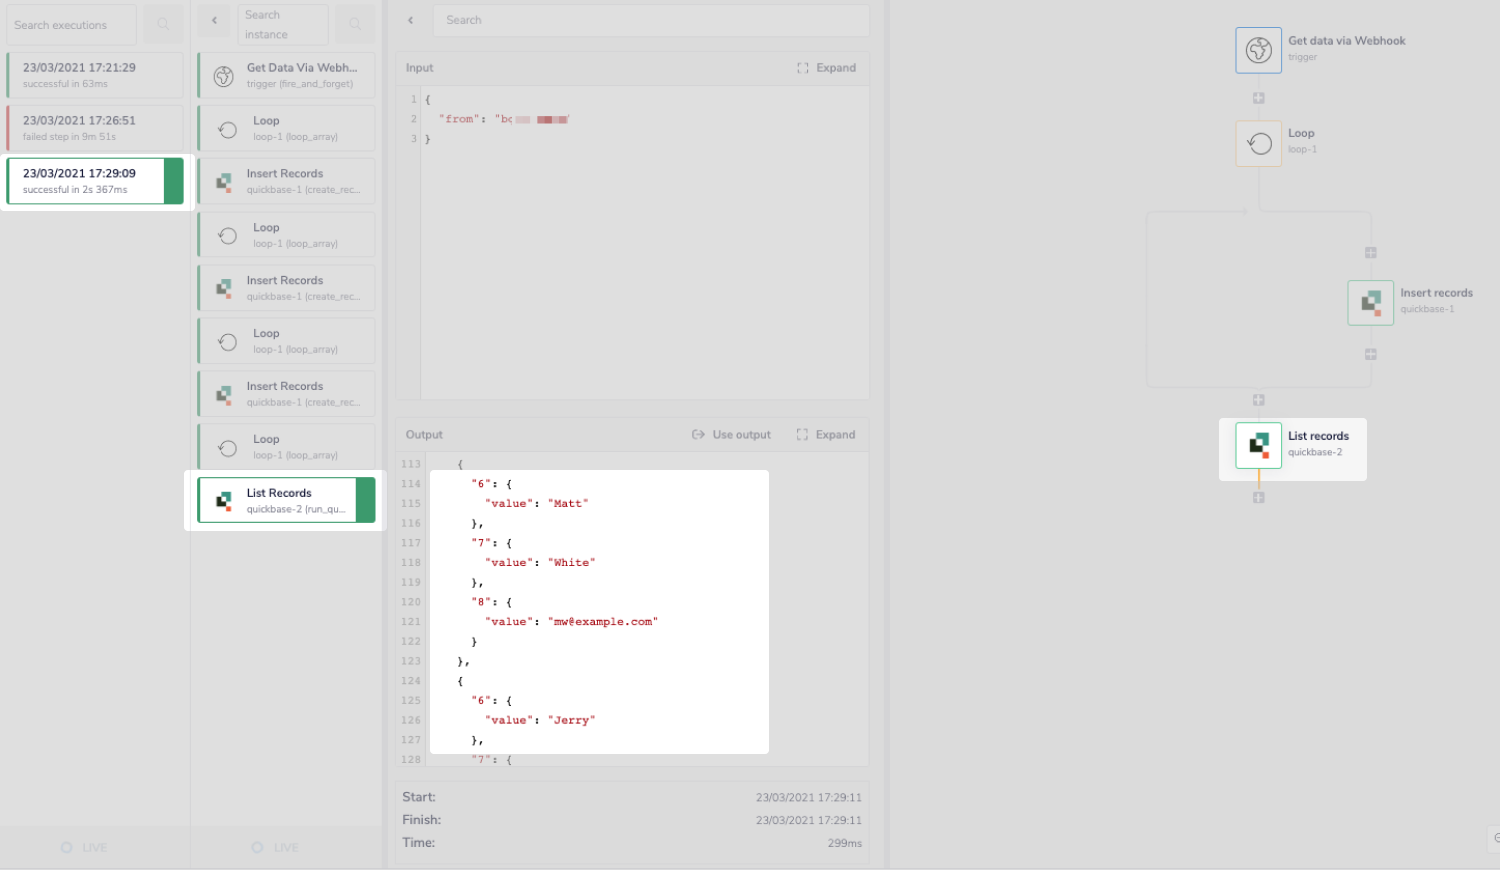This screenshot has width=1500, height=871.
Task: Click the Insert records Quickbase icon on canvas
Action: (1370, 302)
